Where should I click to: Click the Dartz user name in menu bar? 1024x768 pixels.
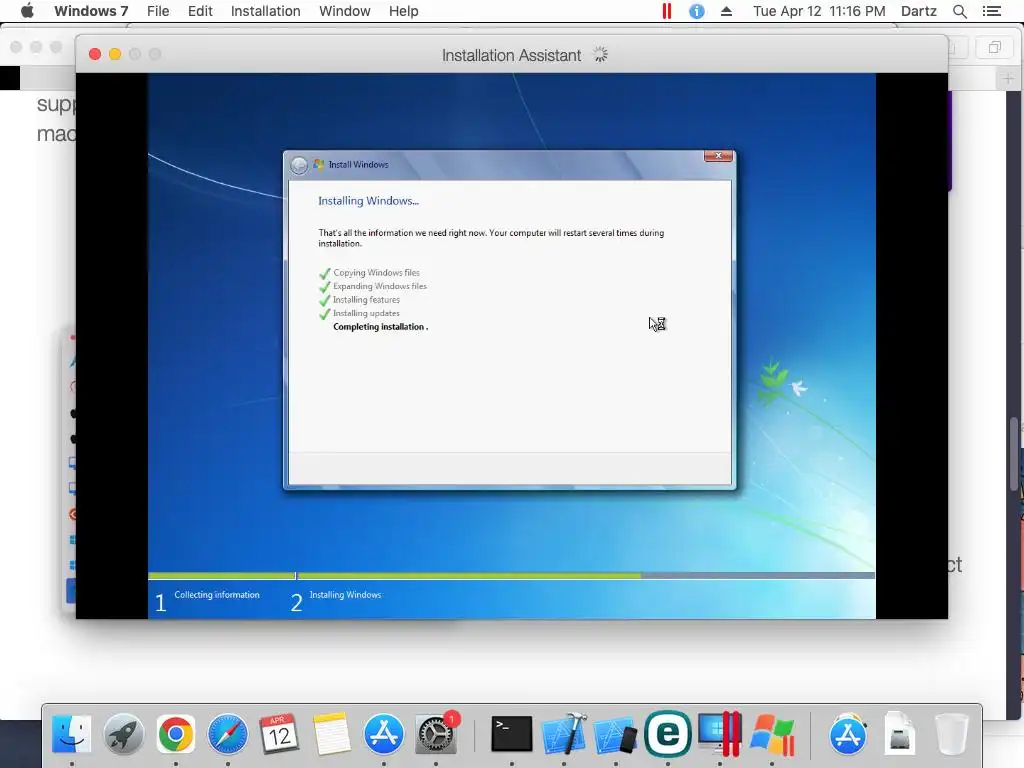pos(918,11)
